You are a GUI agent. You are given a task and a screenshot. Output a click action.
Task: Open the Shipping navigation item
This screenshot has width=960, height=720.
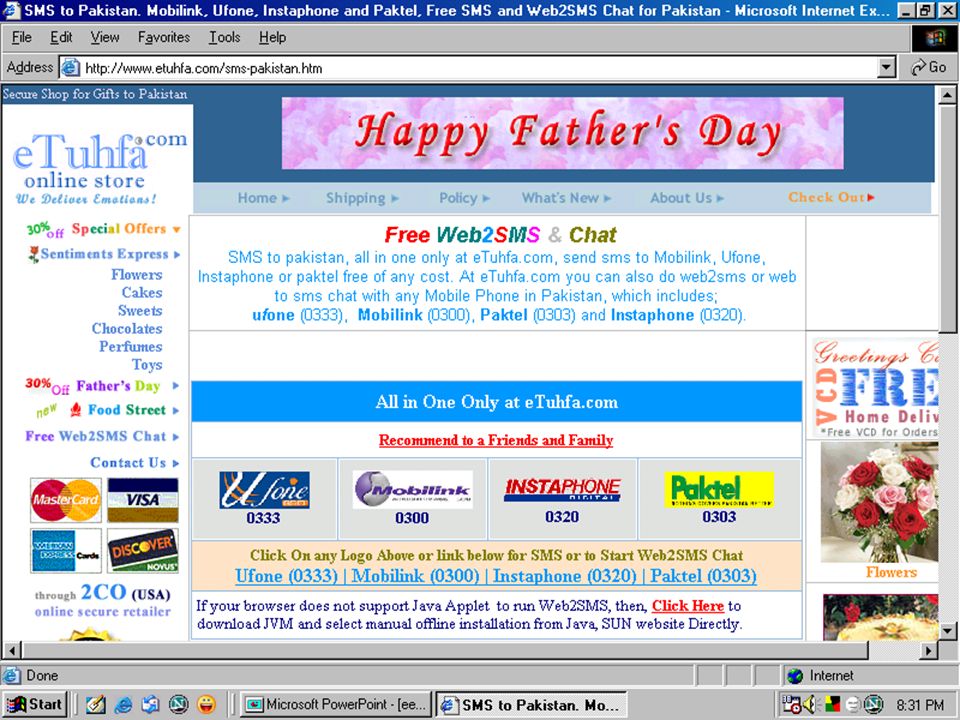(362, 198)
